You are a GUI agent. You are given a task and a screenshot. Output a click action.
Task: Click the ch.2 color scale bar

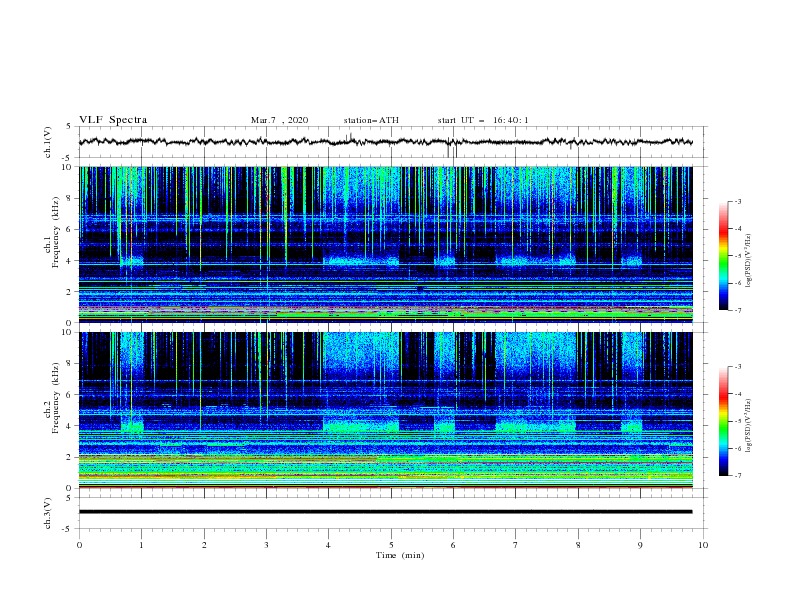[x=723, y=421]
